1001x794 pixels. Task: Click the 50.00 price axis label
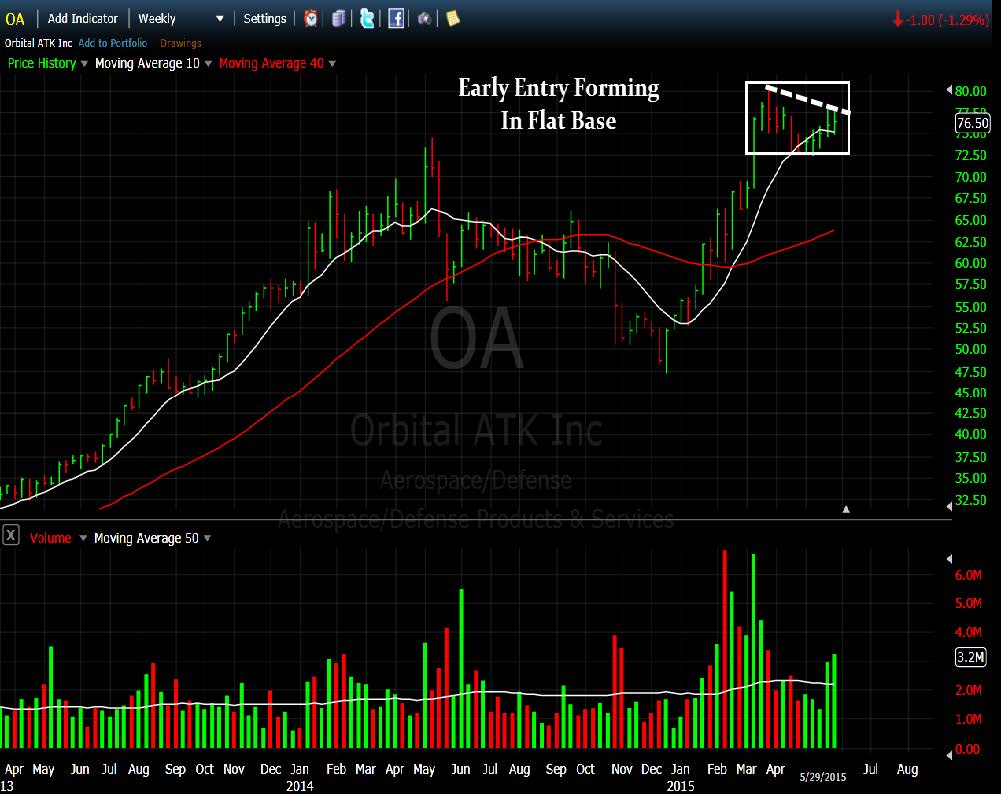coord(970,349)
